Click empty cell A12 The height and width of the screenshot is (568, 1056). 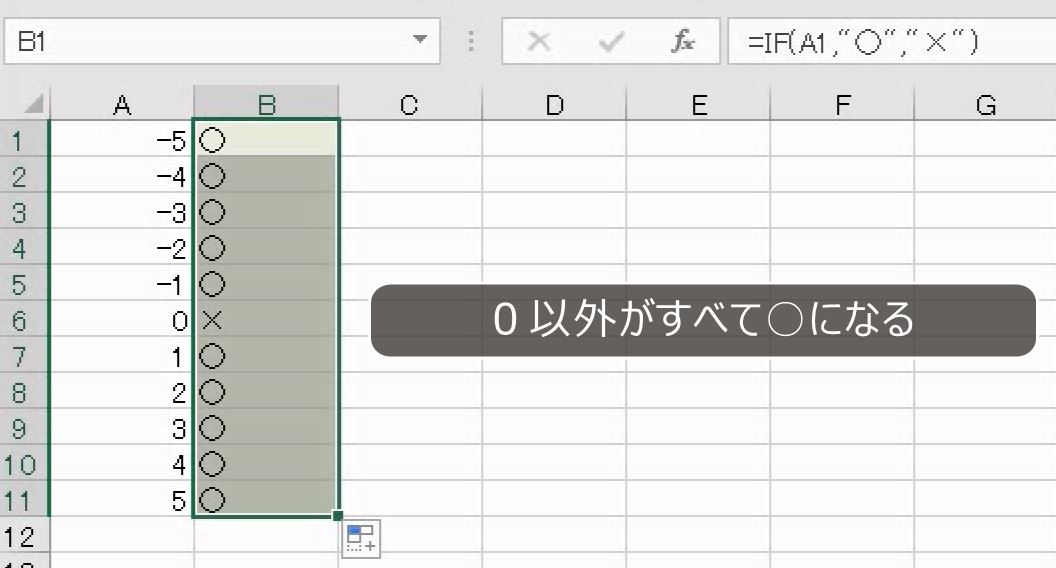122,535
